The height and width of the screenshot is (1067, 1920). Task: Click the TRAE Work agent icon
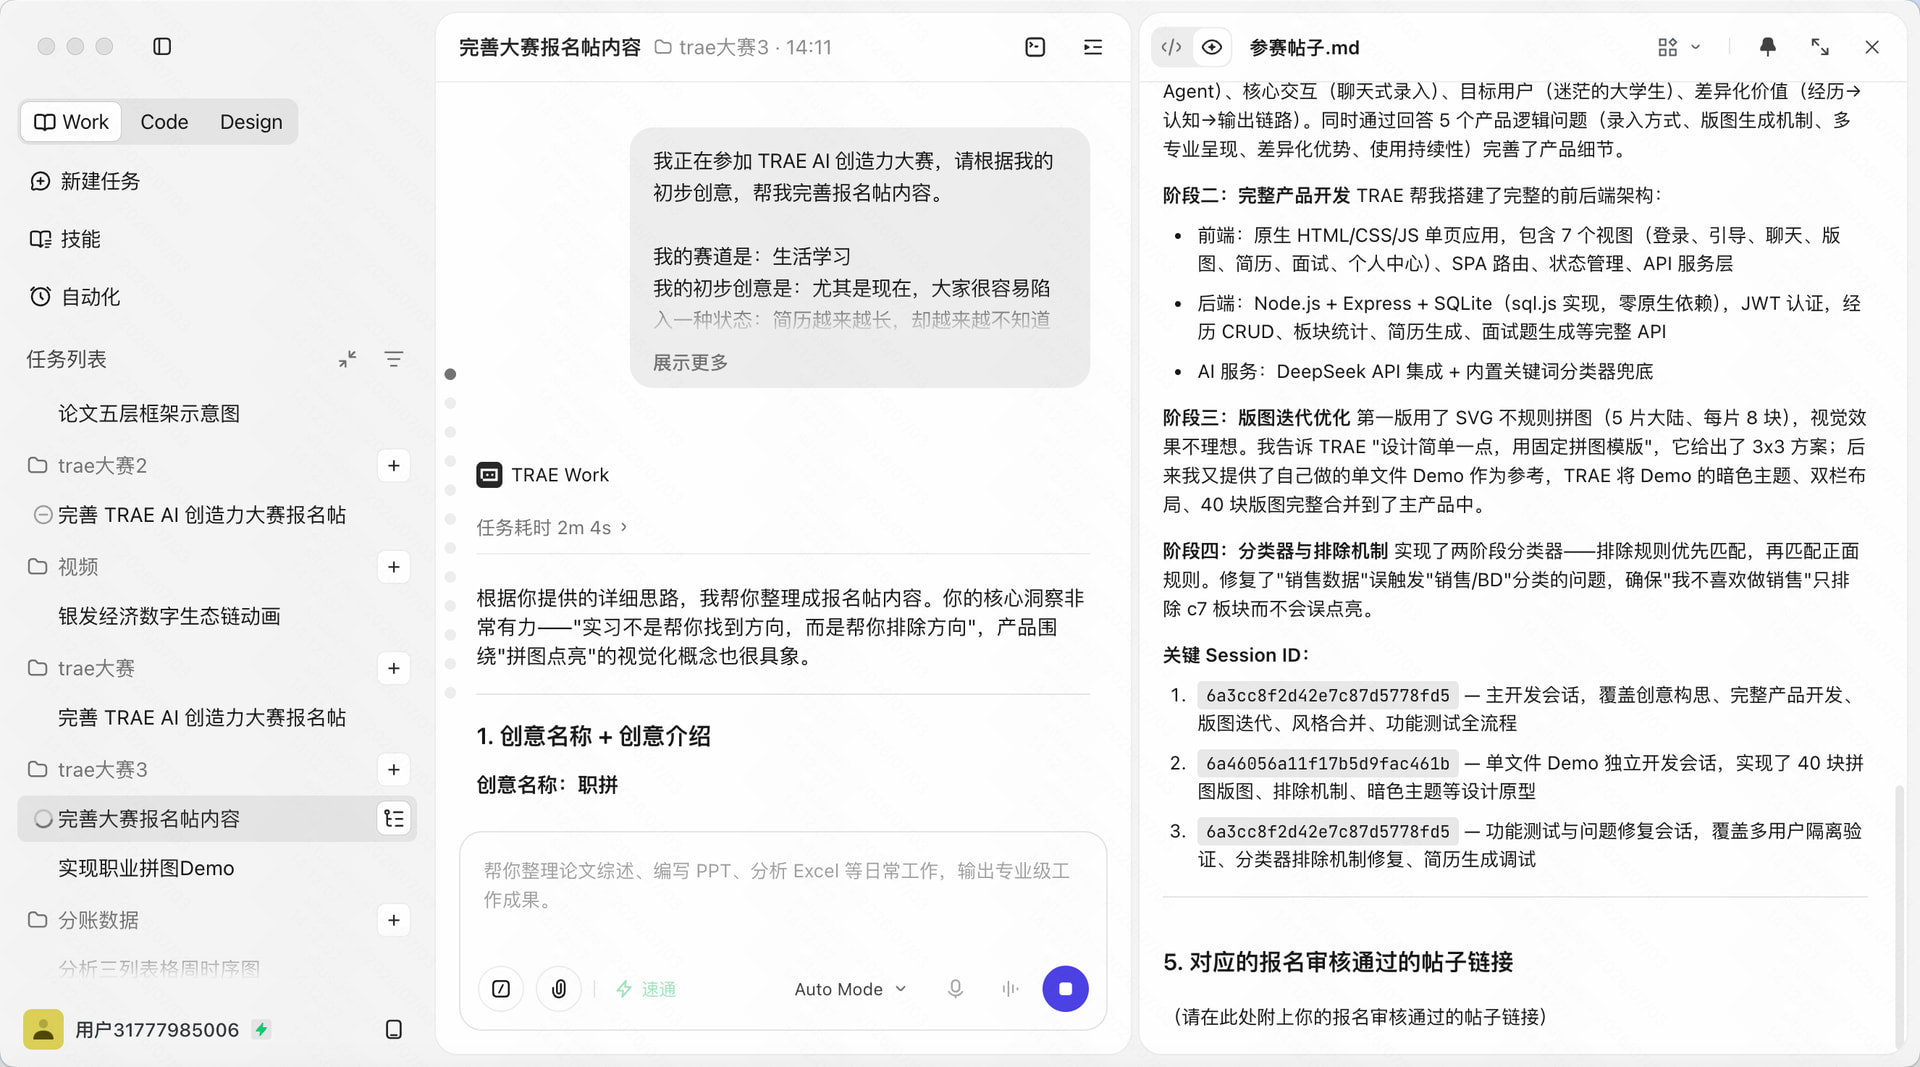(x=489, y=475)
